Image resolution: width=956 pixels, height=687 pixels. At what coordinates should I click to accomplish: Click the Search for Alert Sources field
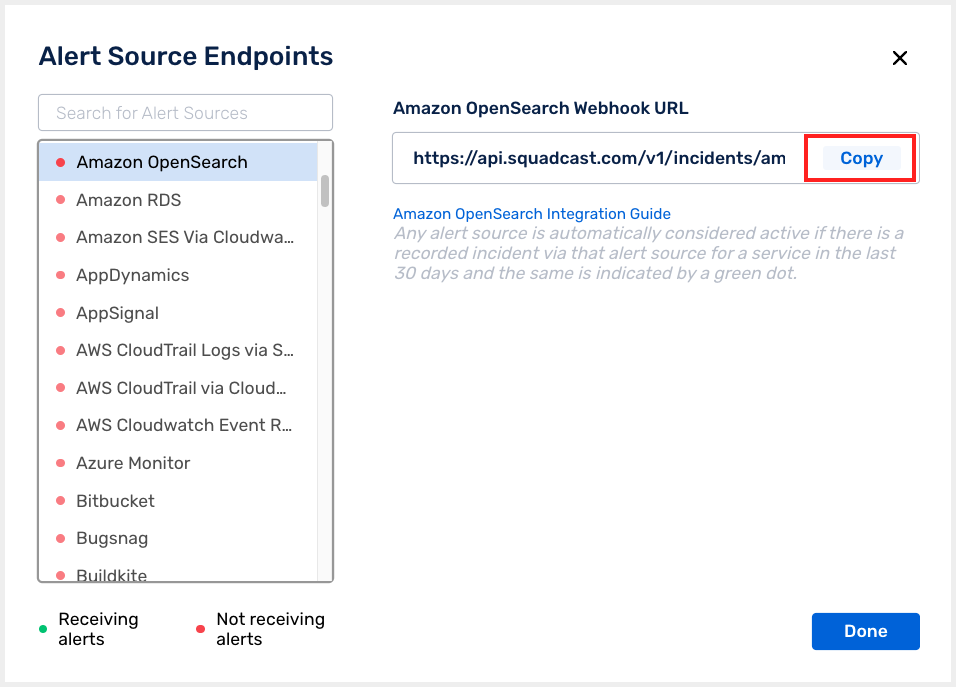click(185, 112)
